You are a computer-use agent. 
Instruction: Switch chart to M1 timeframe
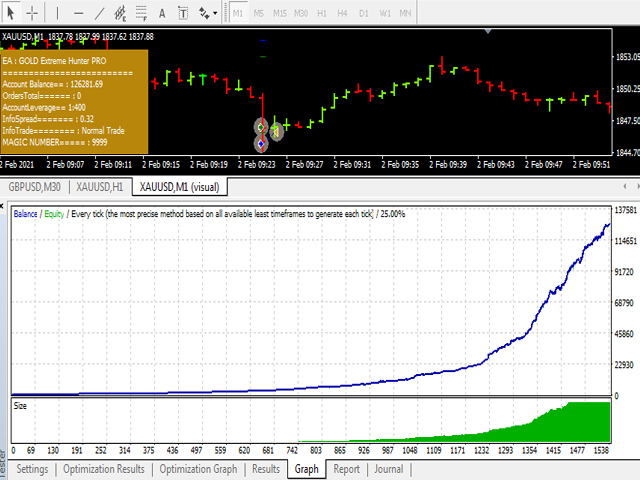coord(238,13)
